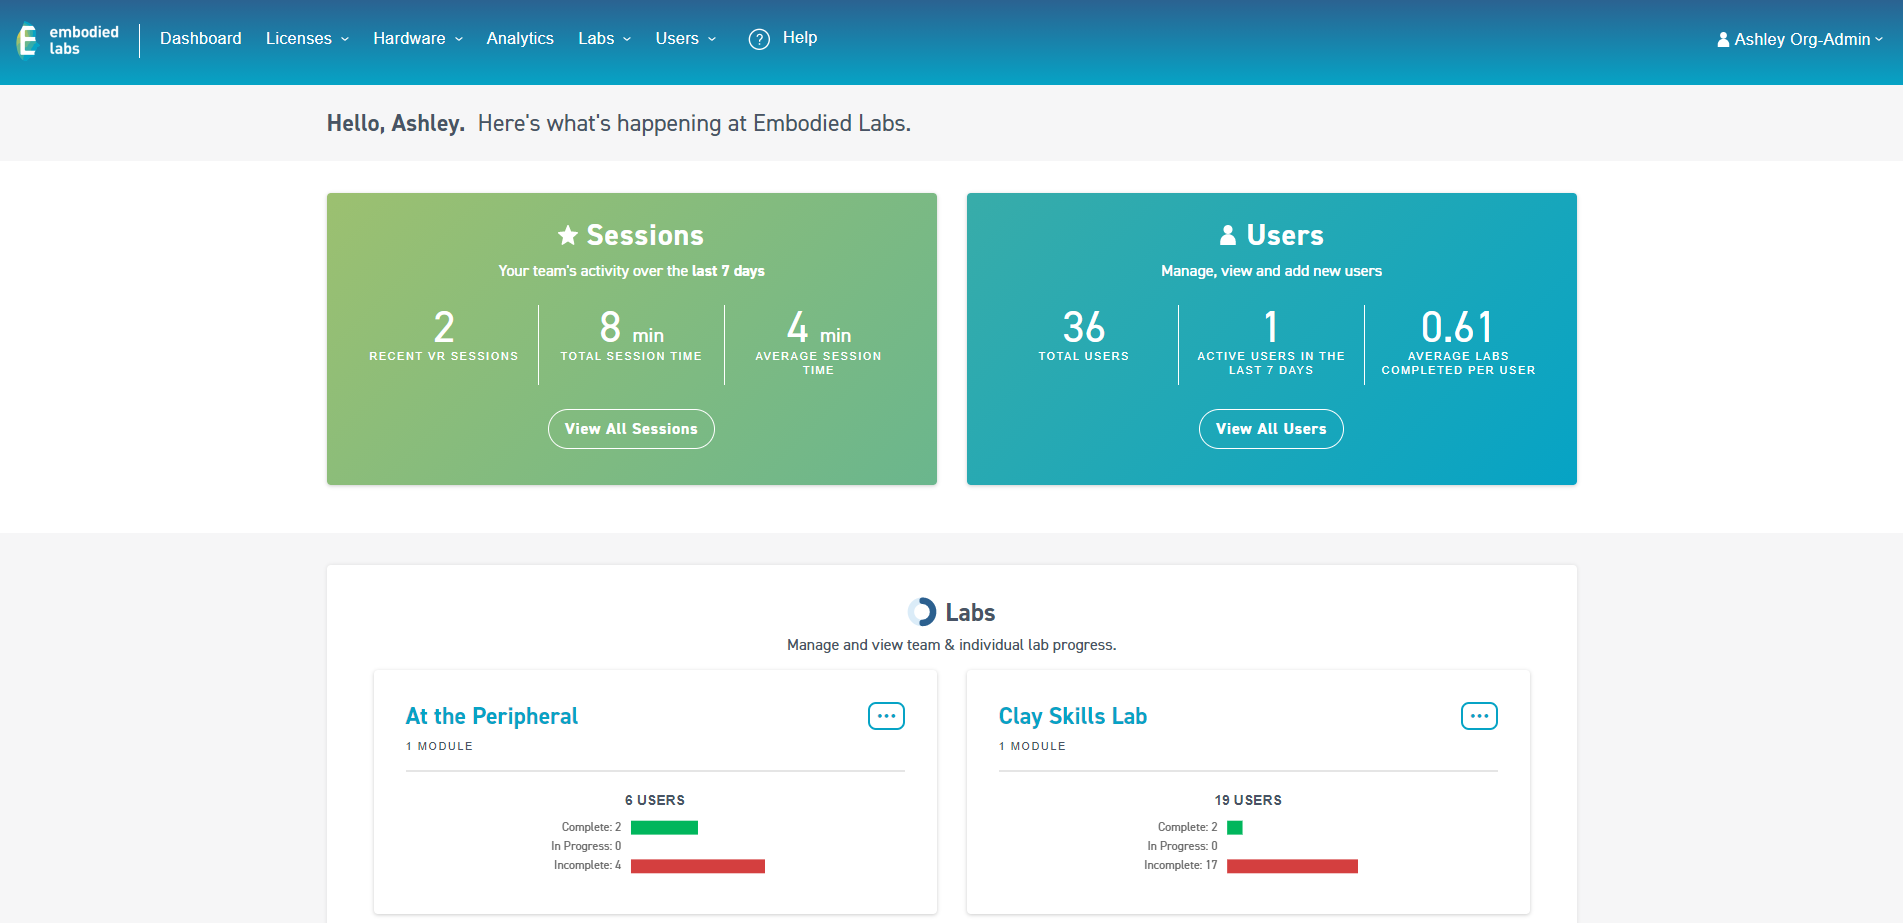Open the Ashley Org-Admin account dropdown
The width and height of the screenshot is (1903, 923).
[1801, 39]
